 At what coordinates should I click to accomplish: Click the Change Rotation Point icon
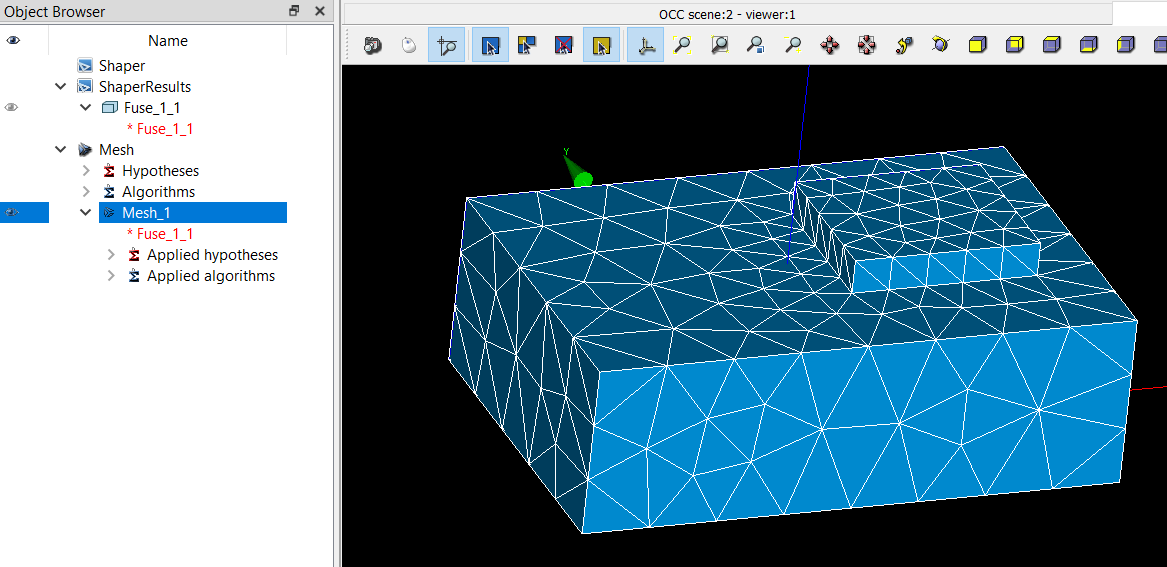pyautogui.click(x=903, y=45)
